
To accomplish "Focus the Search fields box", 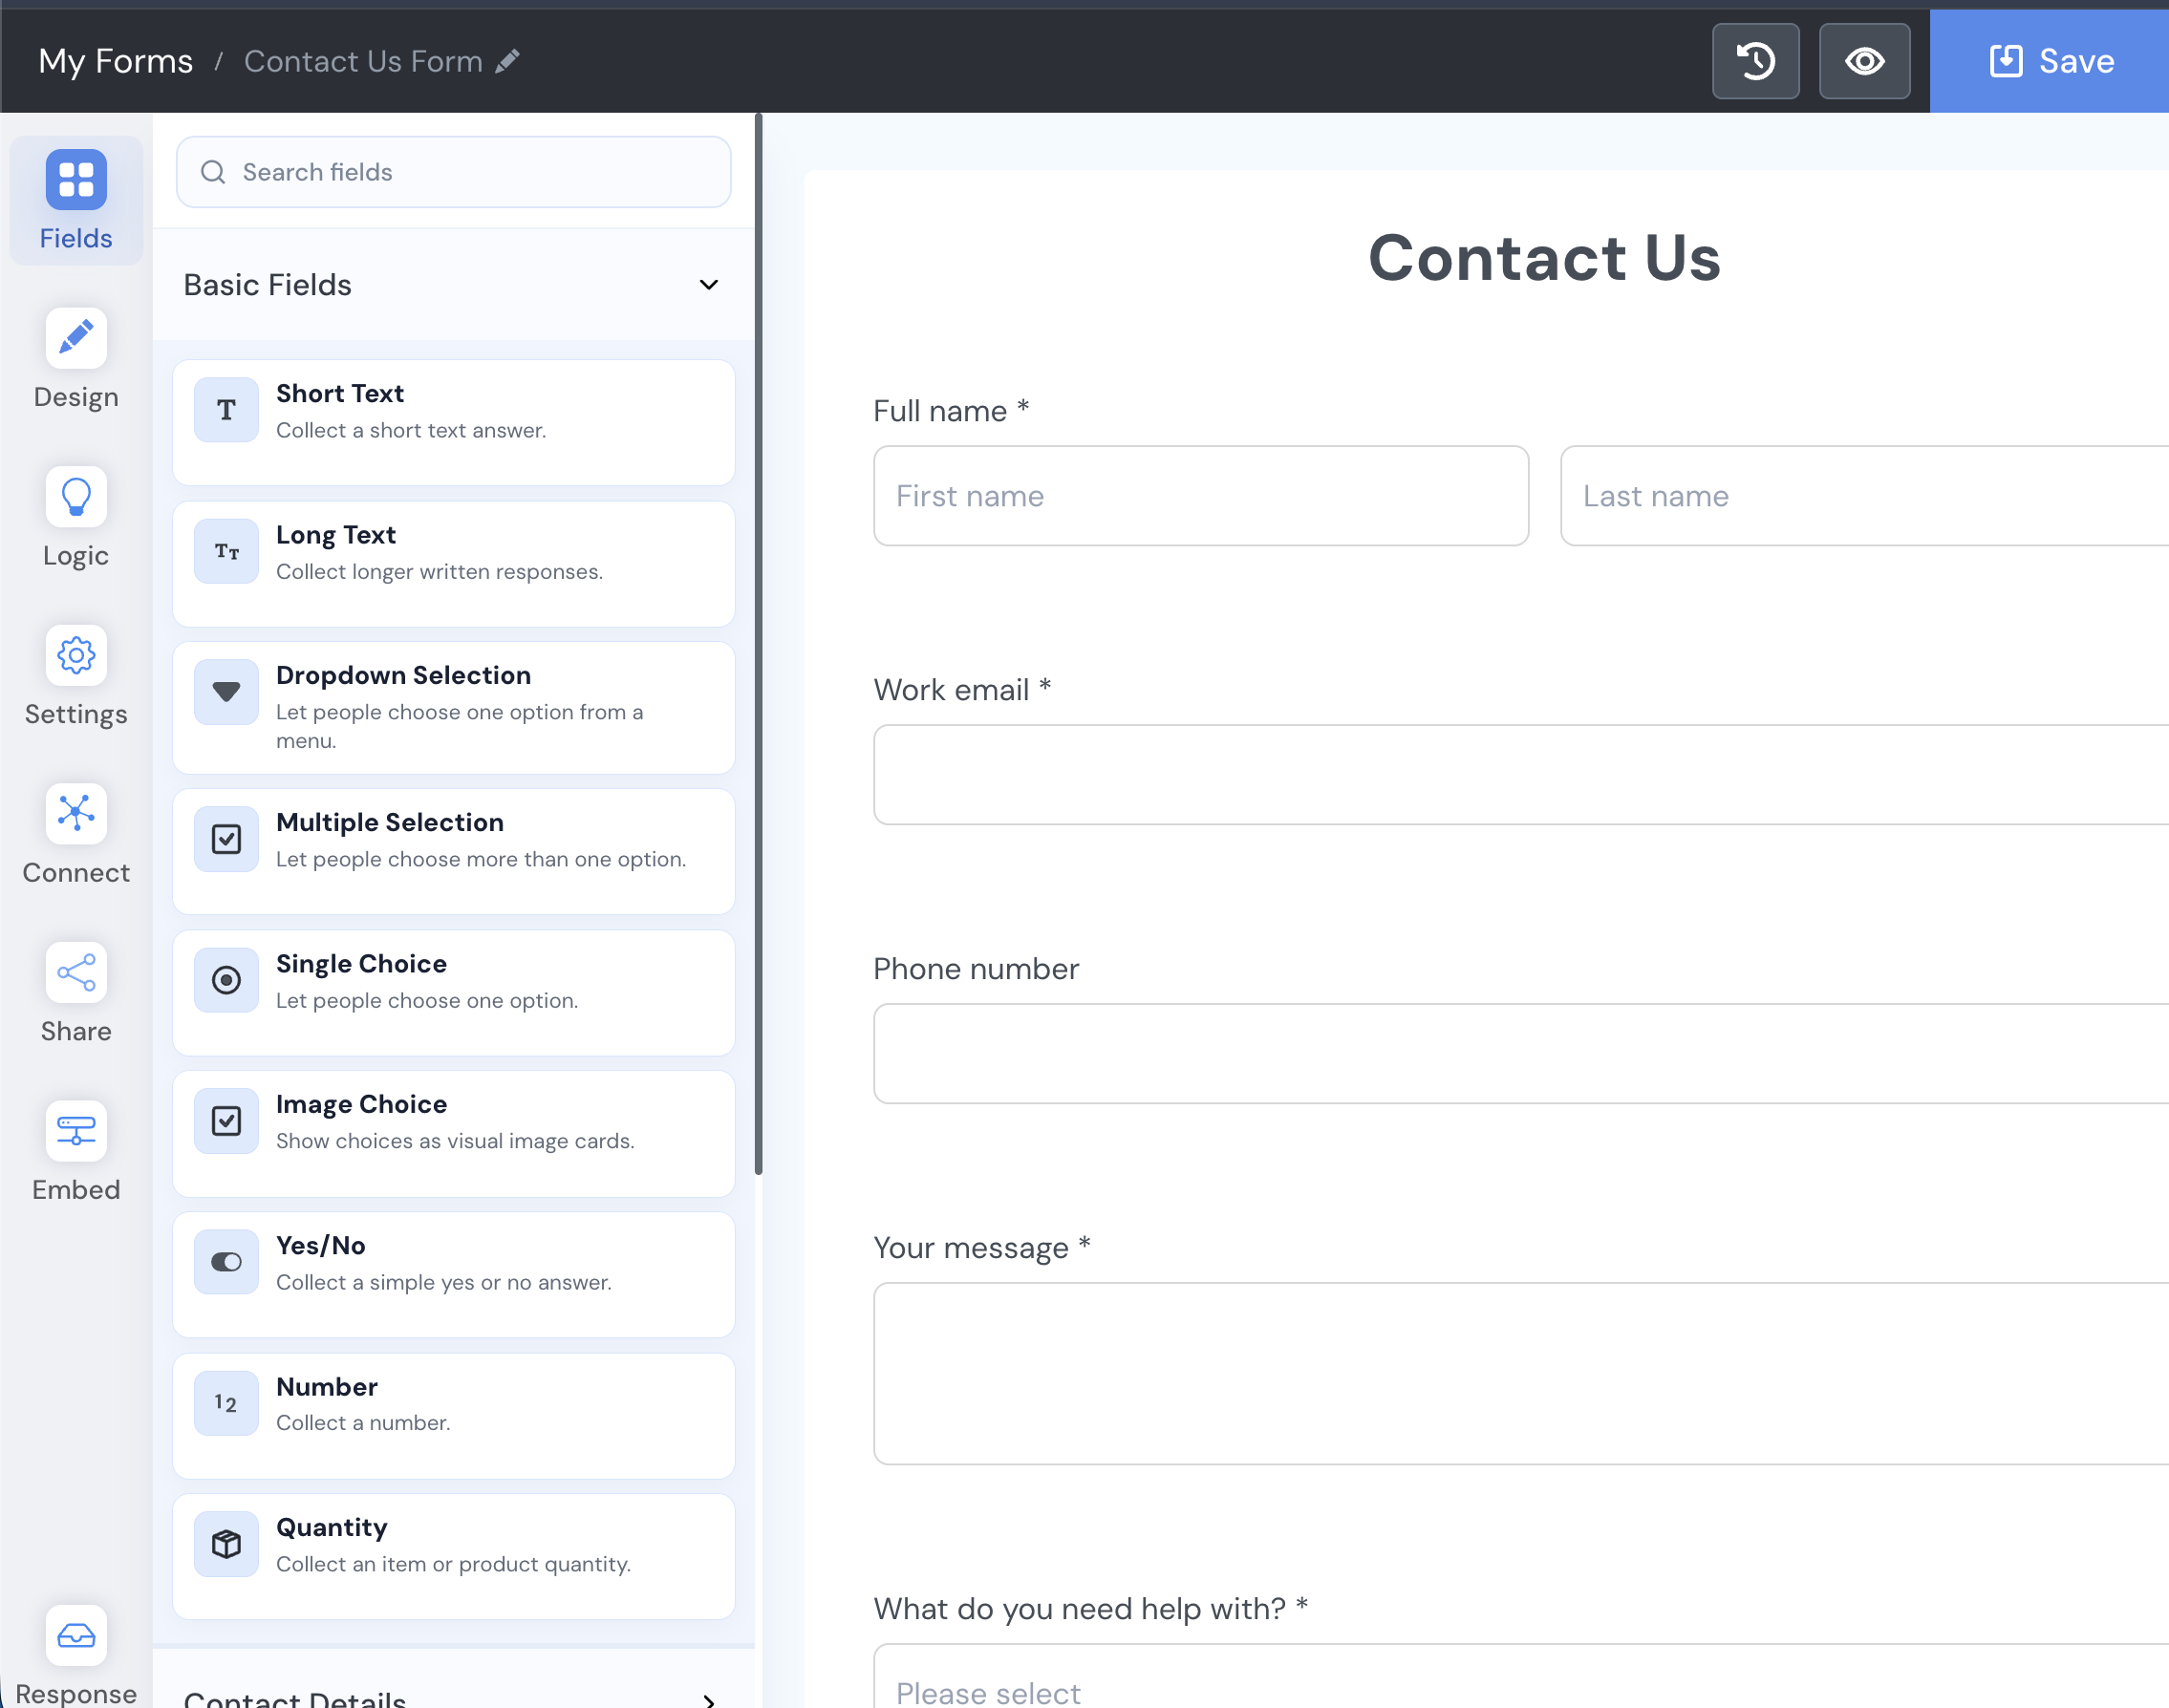I will pyautogui.click(x=453, y=172).
